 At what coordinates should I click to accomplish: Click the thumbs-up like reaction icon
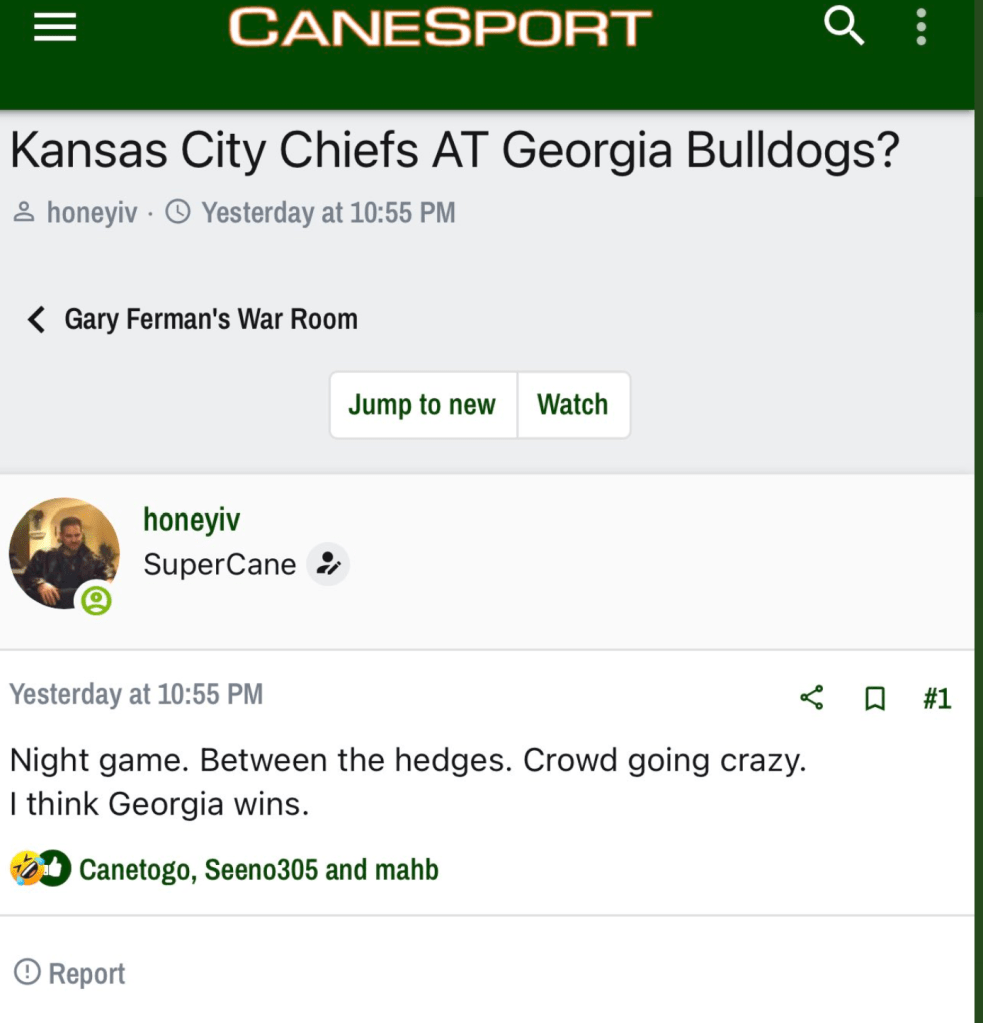(54, 868)
